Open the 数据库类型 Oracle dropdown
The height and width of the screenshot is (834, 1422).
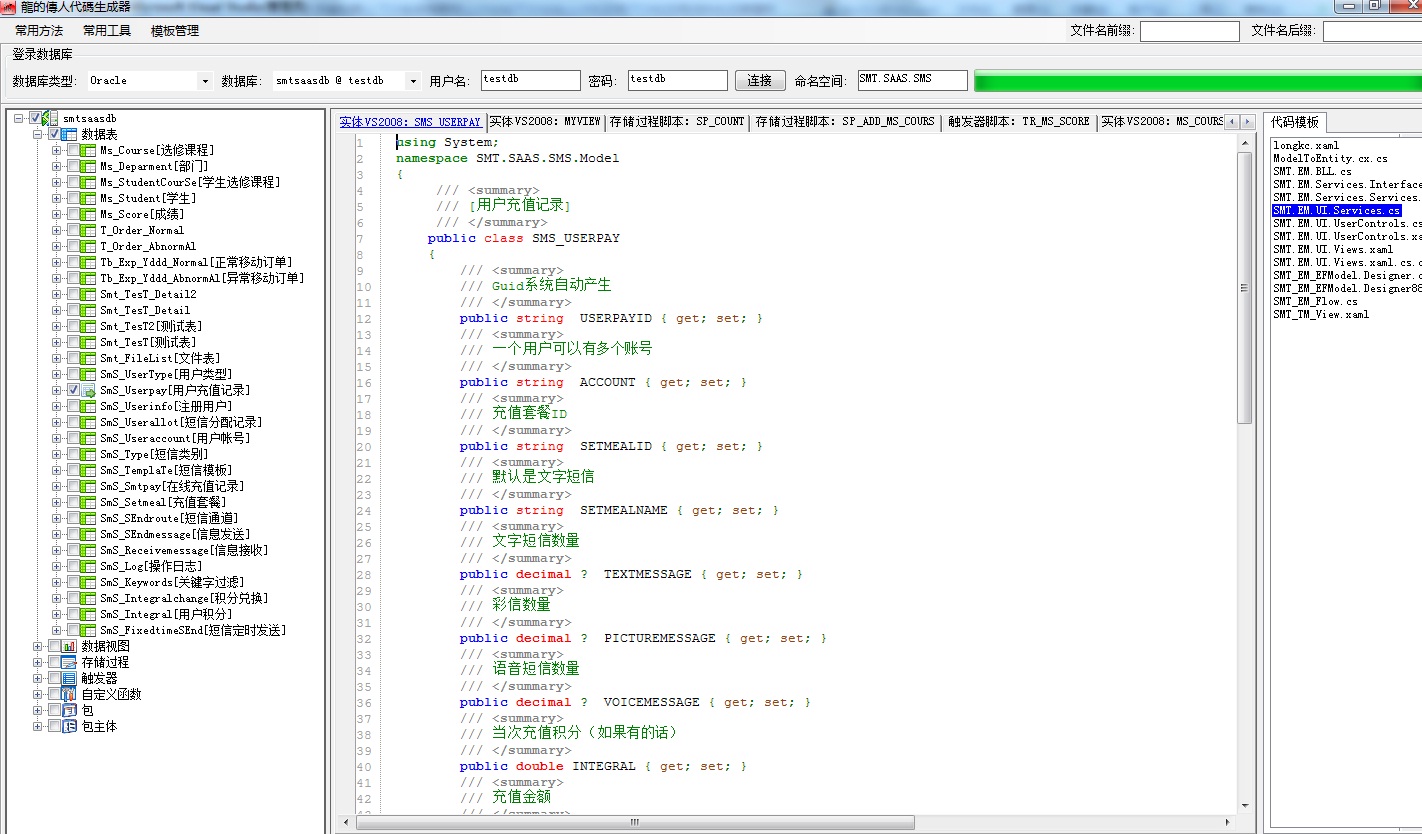(x=205, y=81)
